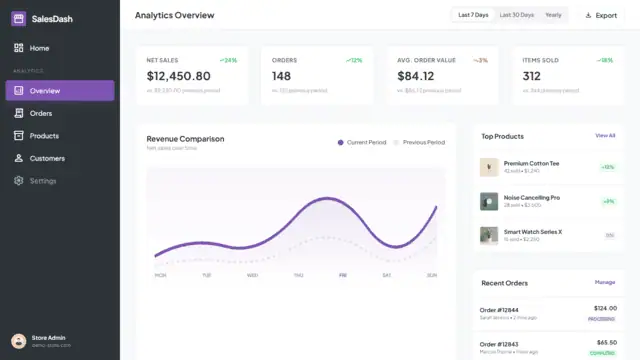Toggle Previous Period legend dot

tap(396, 142)
